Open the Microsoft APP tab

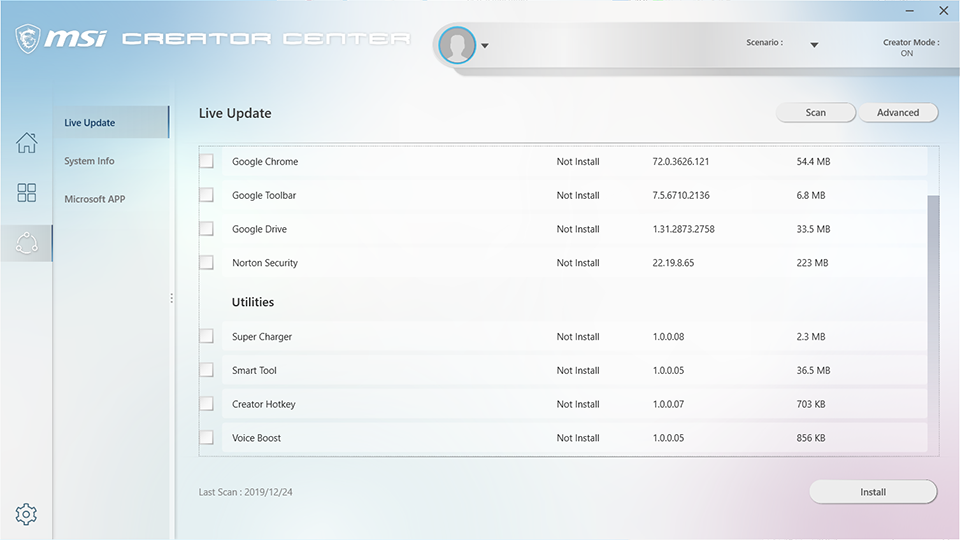(x=95, y=199)
